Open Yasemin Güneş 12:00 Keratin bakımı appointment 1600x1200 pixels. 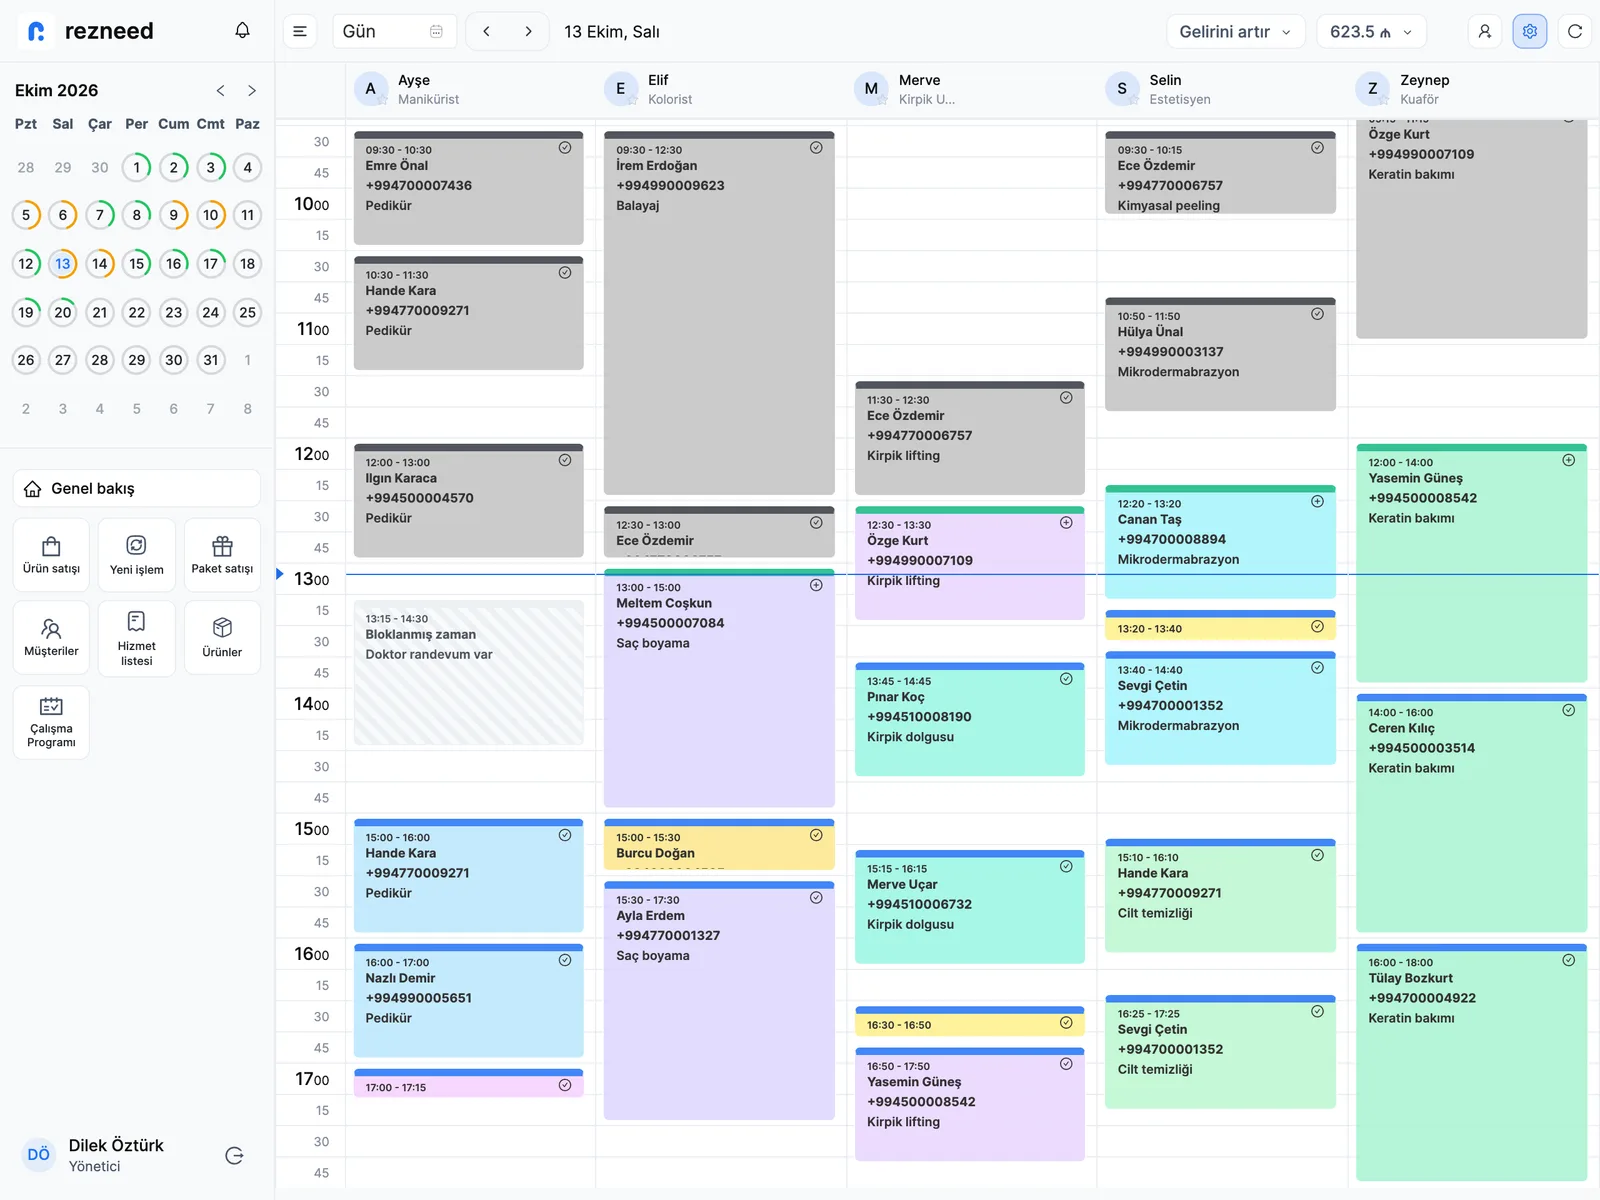click(1471, 564)
